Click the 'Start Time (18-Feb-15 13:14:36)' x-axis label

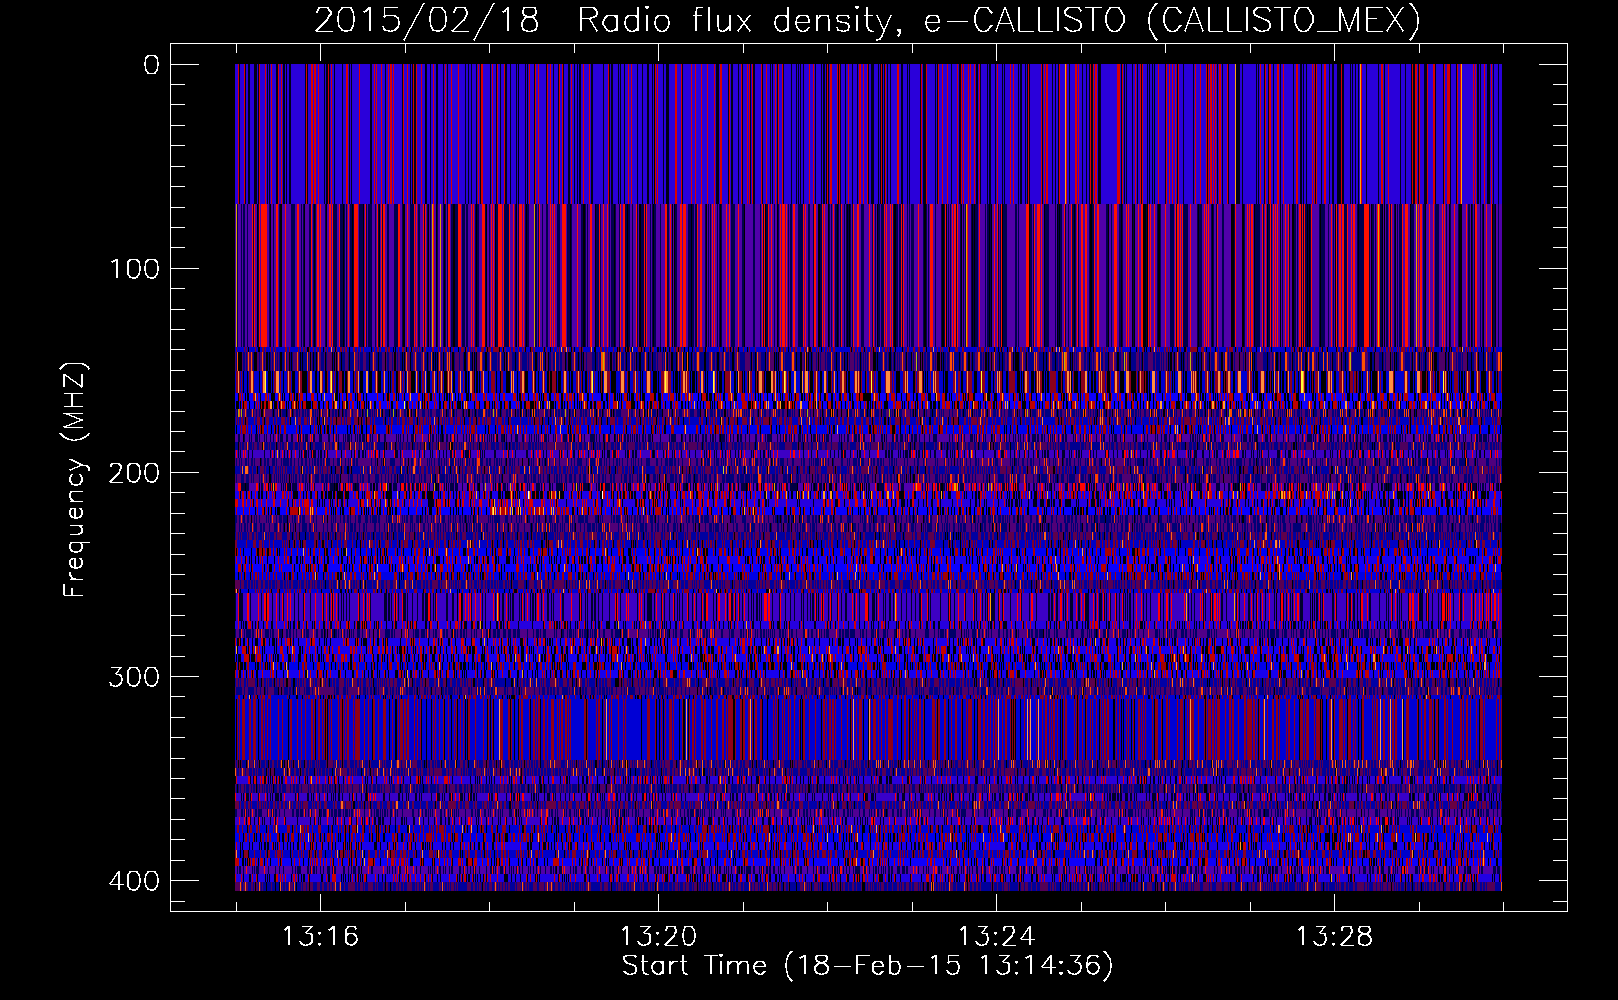pyautogui.click(x=867, y=966)
